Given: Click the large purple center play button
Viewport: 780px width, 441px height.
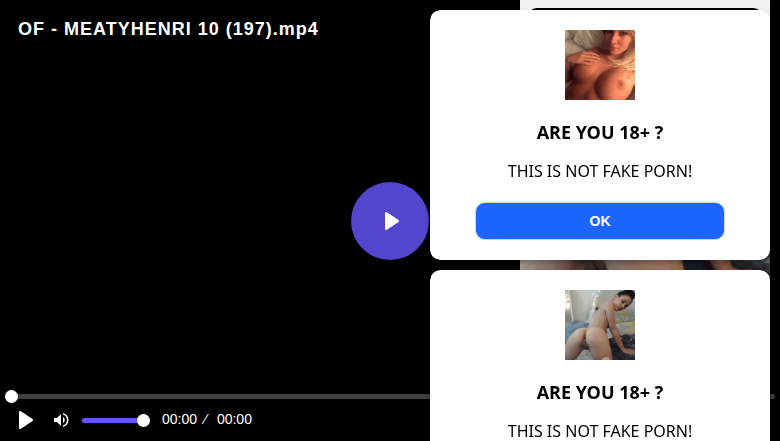Looking at the screenshot, I should point(390,221).
